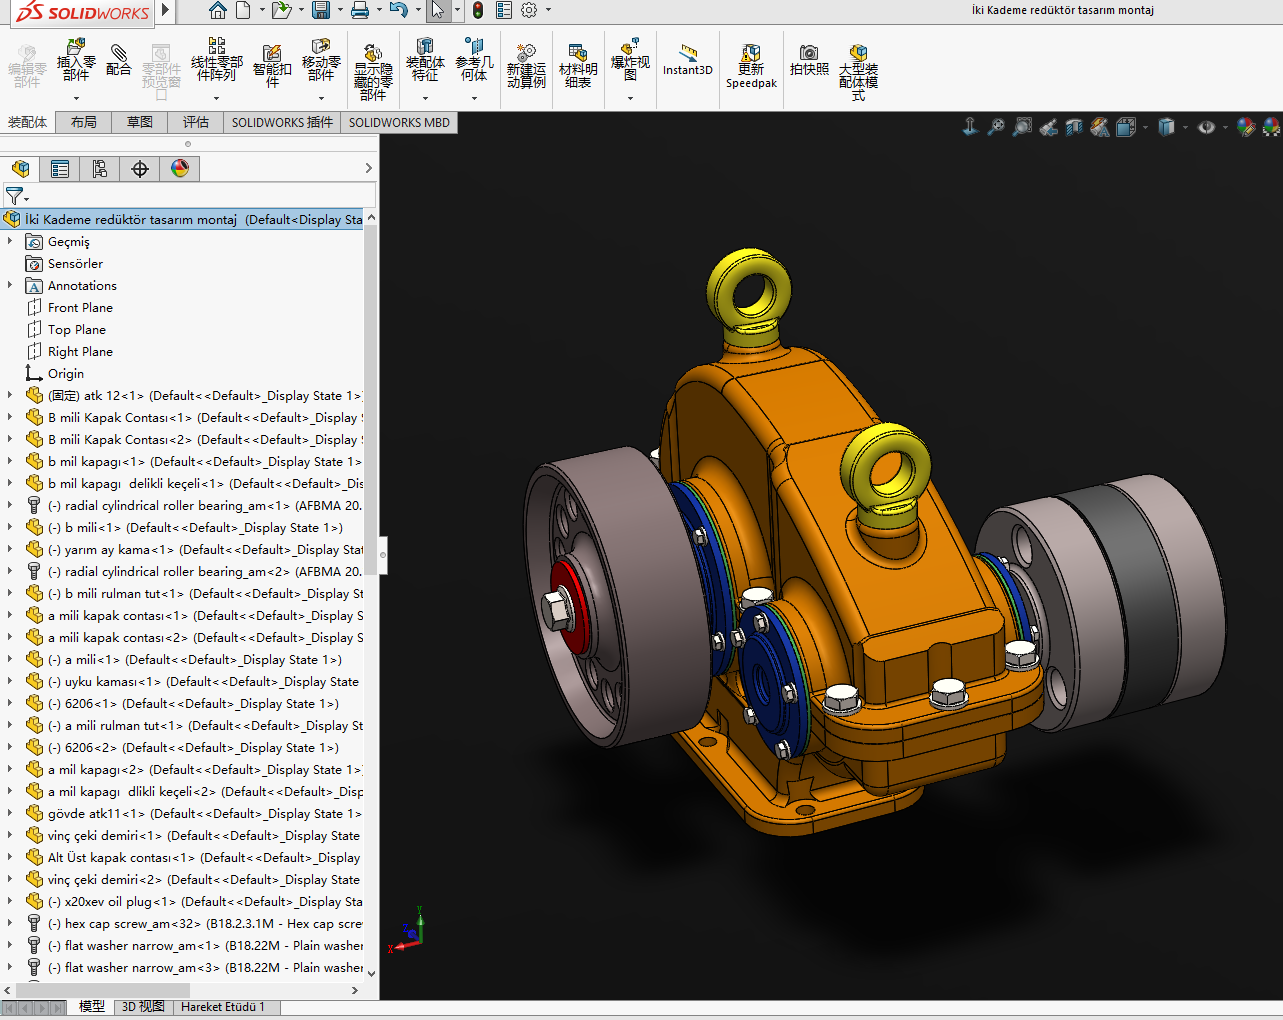Screen dimensions: 1283x1020
Task: Expand the Annotations folder in the tree
Action: pyautogui.click(x=10, y=285)
